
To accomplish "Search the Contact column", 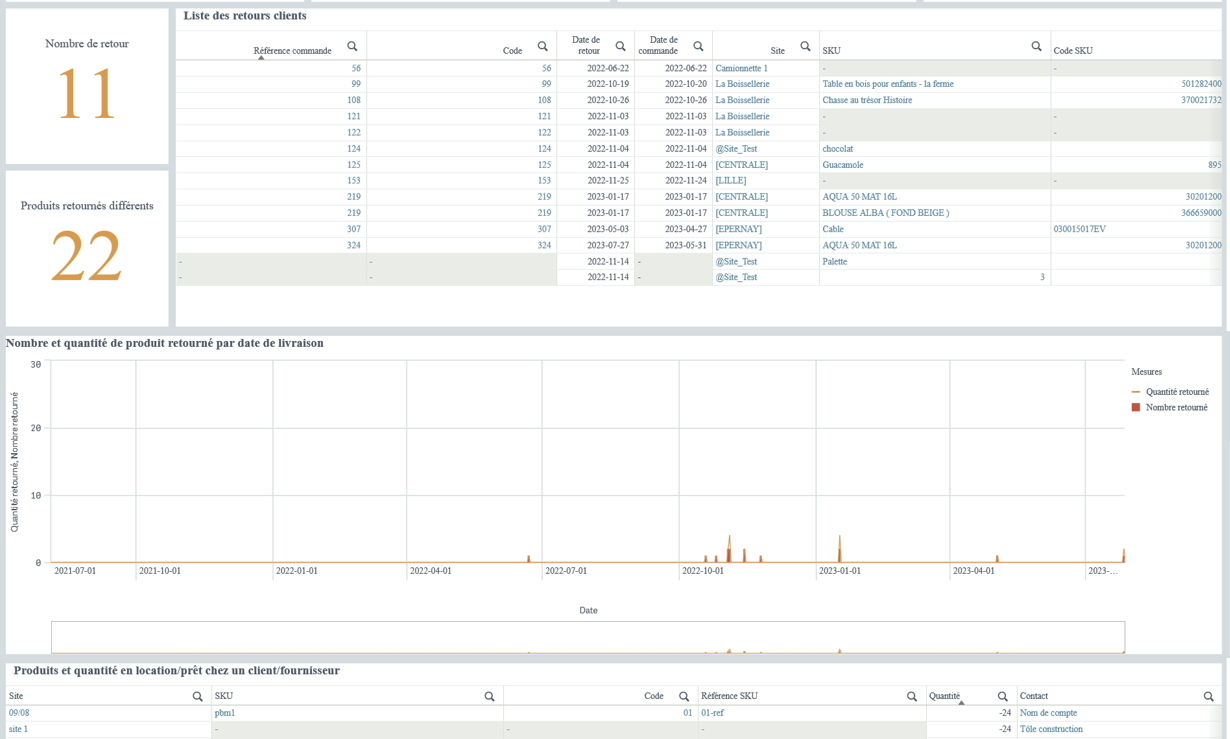I will (x=1208, y=696).
